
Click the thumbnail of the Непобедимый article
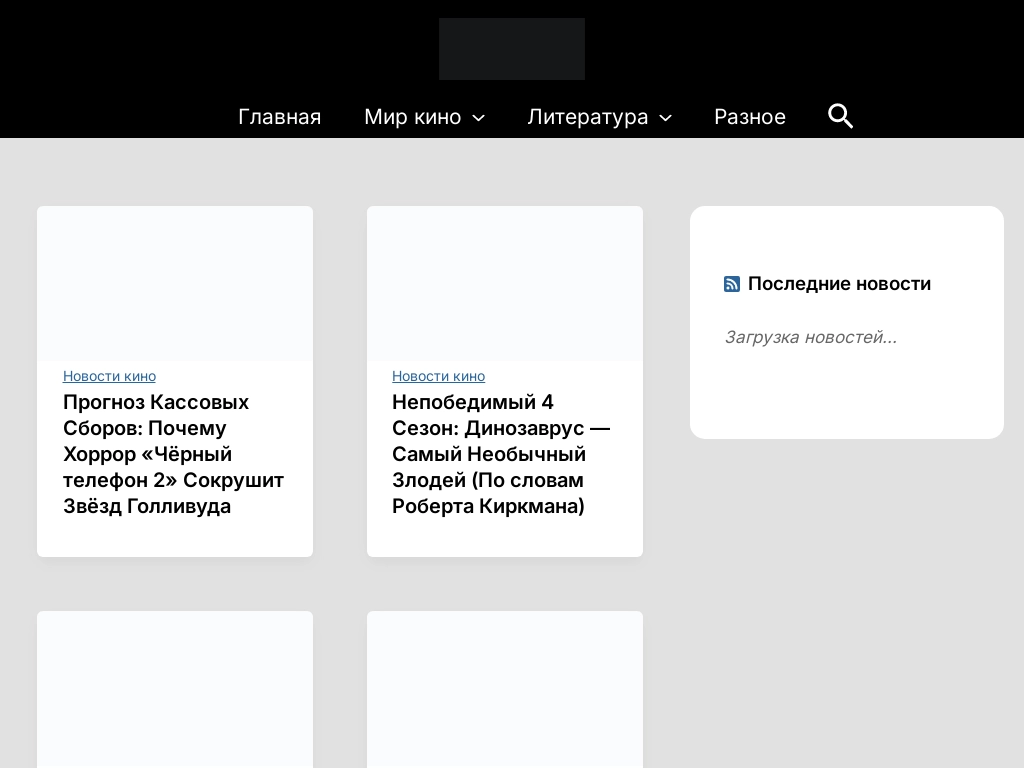(505, 283)
